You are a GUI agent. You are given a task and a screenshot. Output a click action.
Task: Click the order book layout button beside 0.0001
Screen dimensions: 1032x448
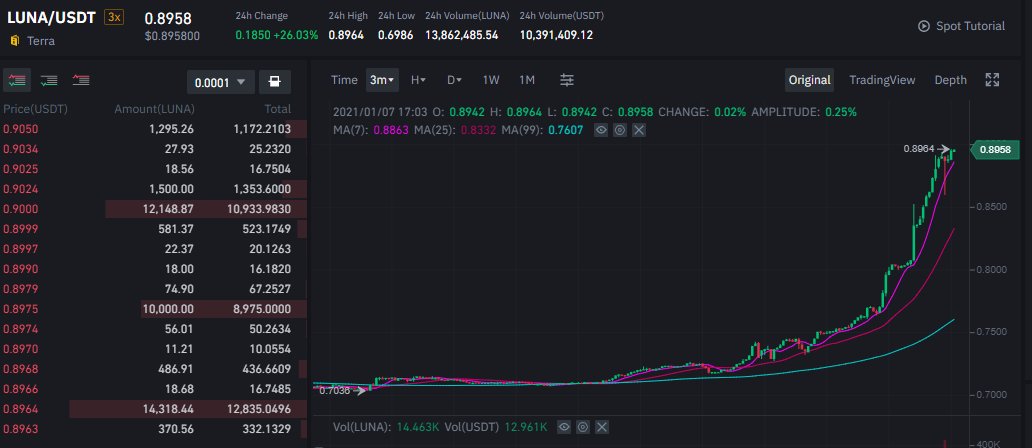[x=274, y=82]
